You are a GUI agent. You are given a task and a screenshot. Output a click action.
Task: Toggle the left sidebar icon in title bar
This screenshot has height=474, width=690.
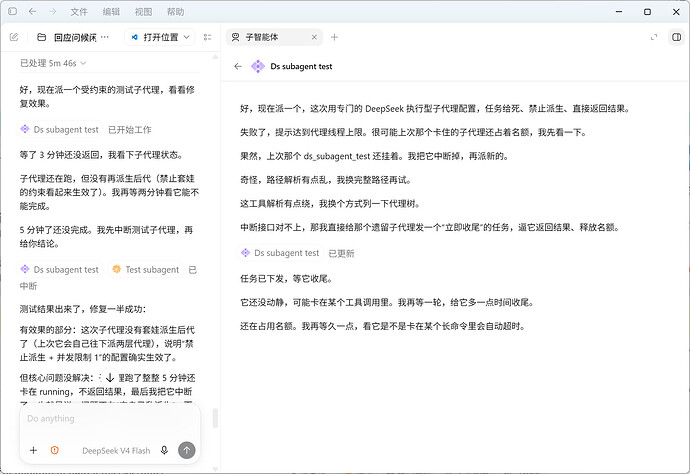click(13, 11)
